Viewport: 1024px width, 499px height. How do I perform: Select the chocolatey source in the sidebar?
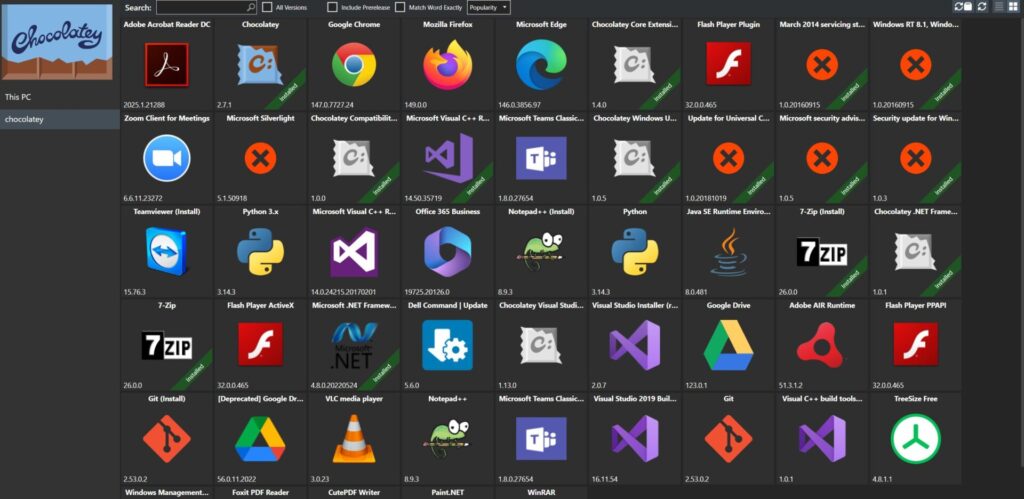pos(60,120)
